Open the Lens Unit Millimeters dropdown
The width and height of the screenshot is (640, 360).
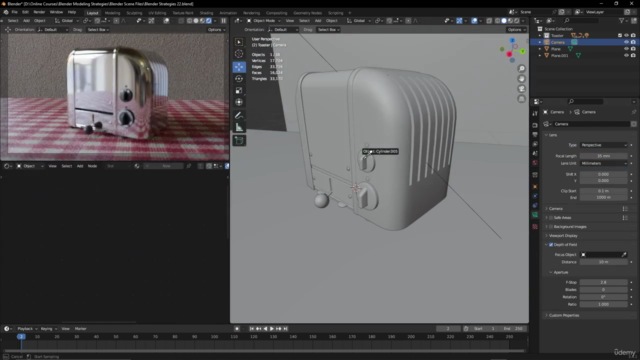603,163
